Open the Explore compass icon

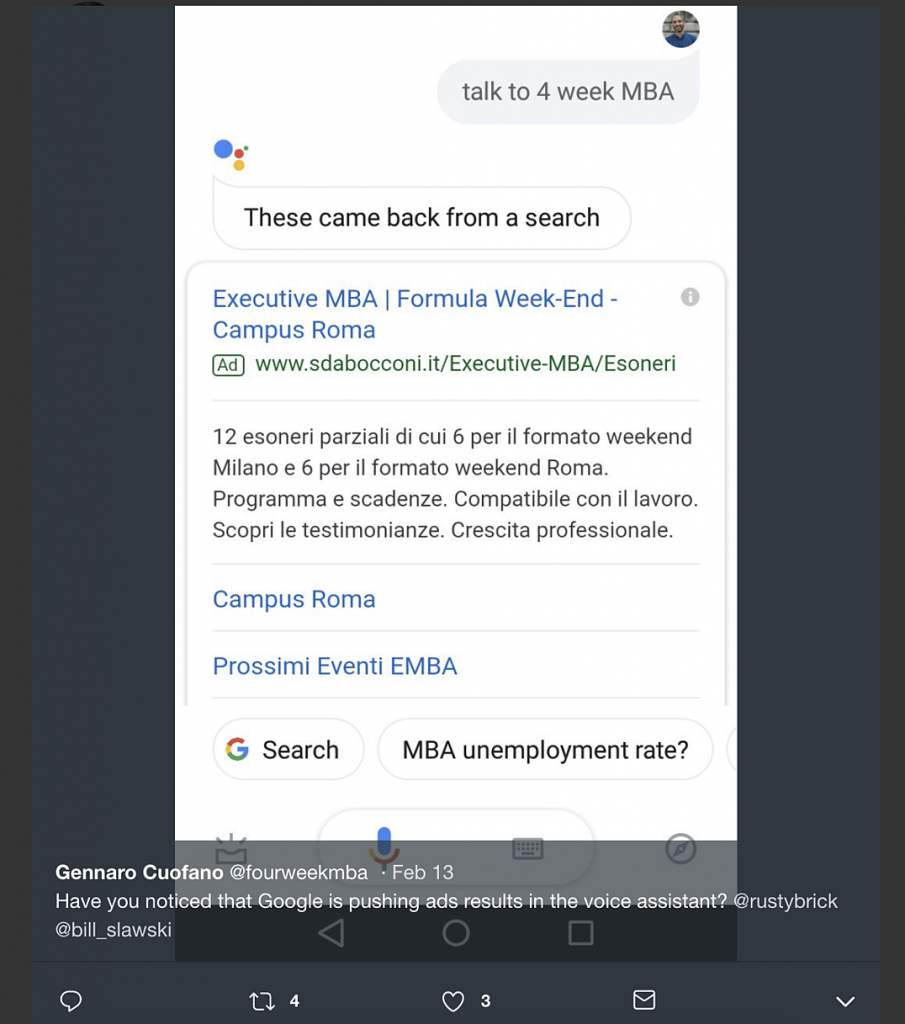680,849
